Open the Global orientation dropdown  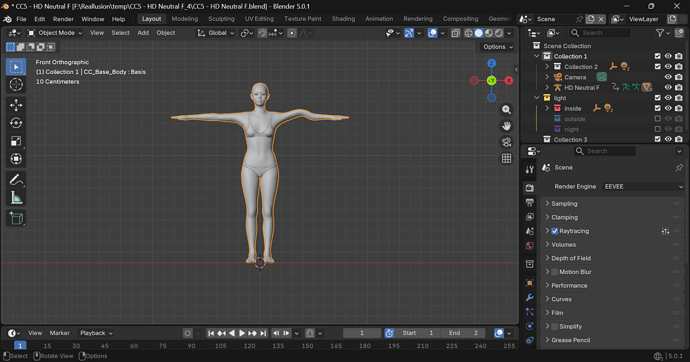point(215,33)
